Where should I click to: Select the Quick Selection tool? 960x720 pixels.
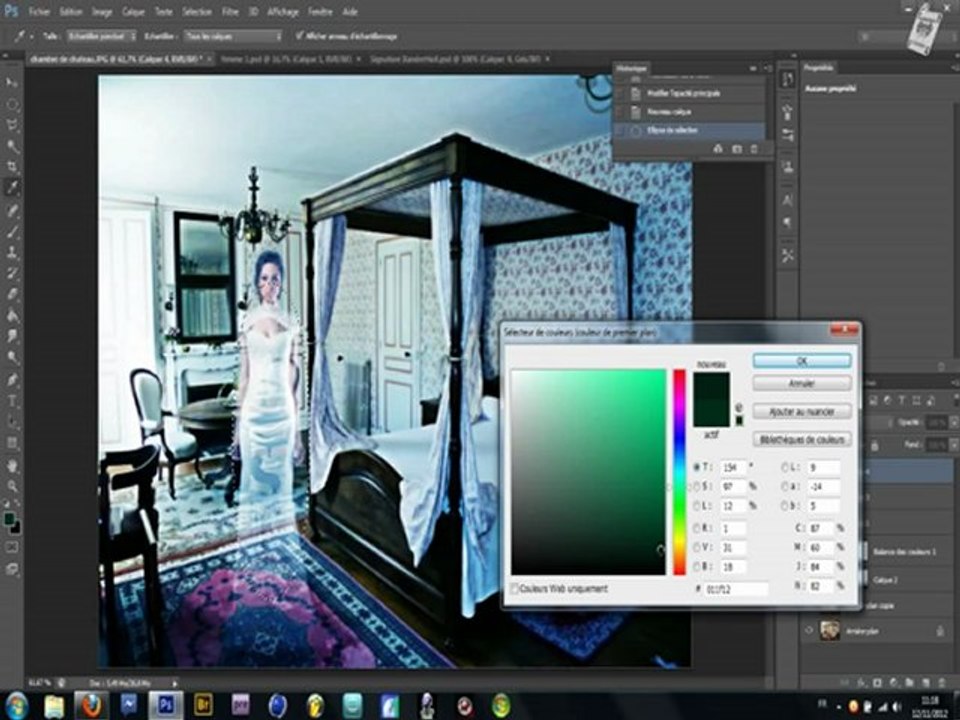tap(12, 146)
